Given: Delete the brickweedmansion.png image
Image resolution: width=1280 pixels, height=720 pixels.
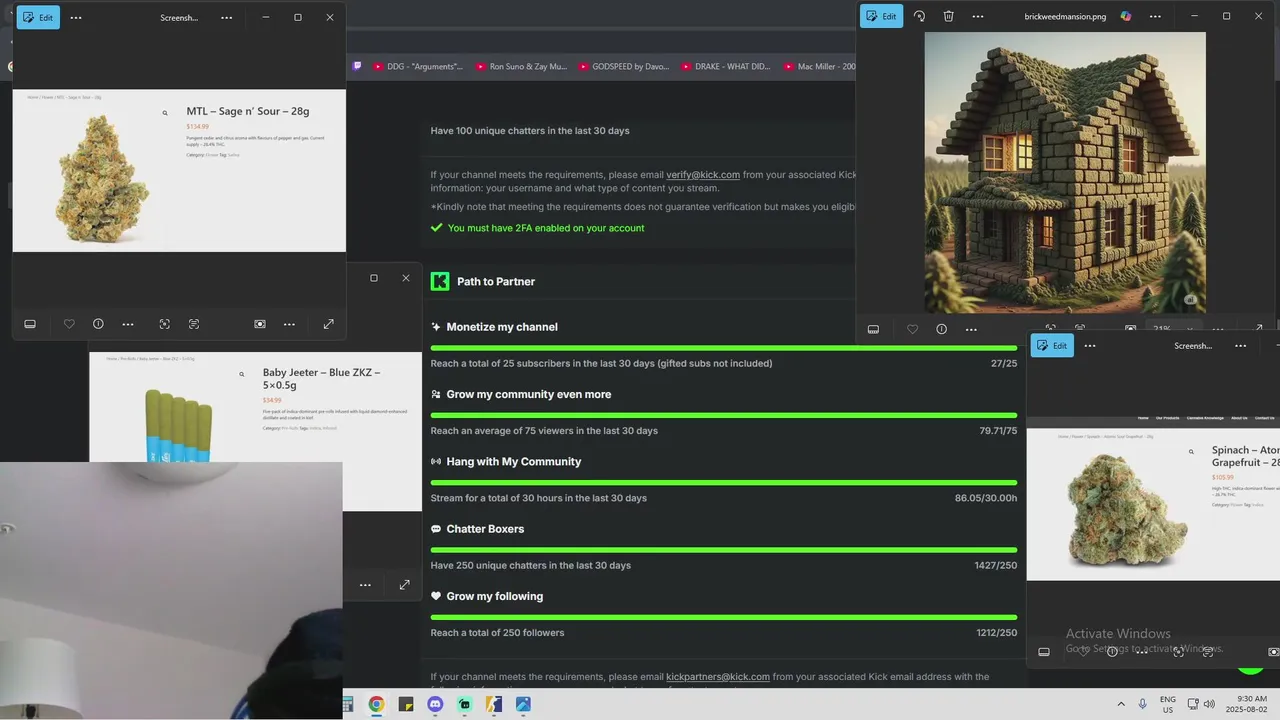Looking at the screenshot, I should (948, 16).
